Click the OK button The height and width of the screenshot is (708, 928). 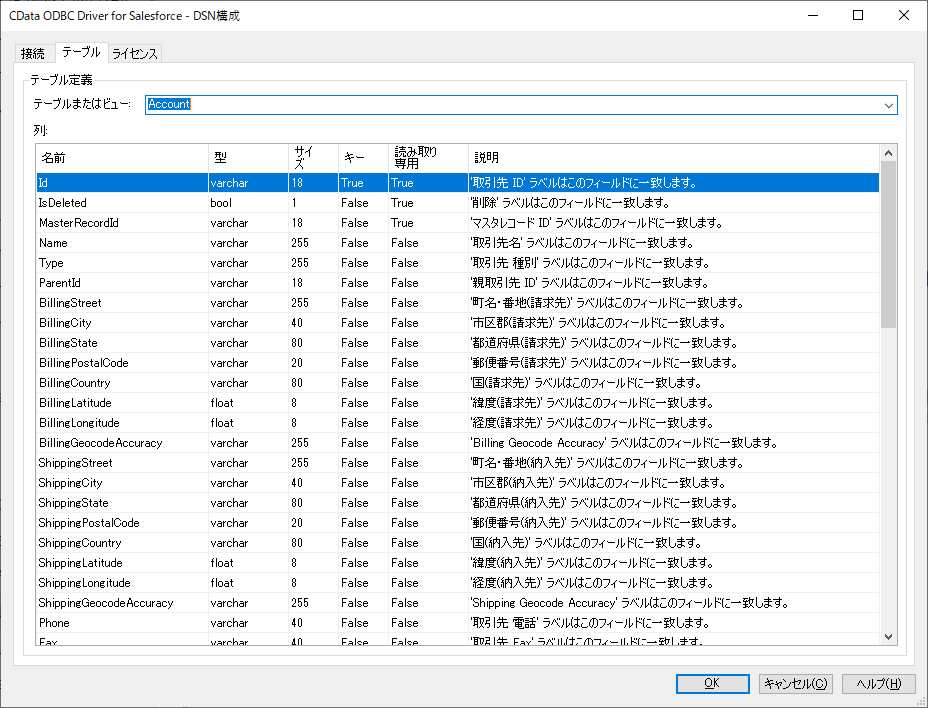(714, 684)
